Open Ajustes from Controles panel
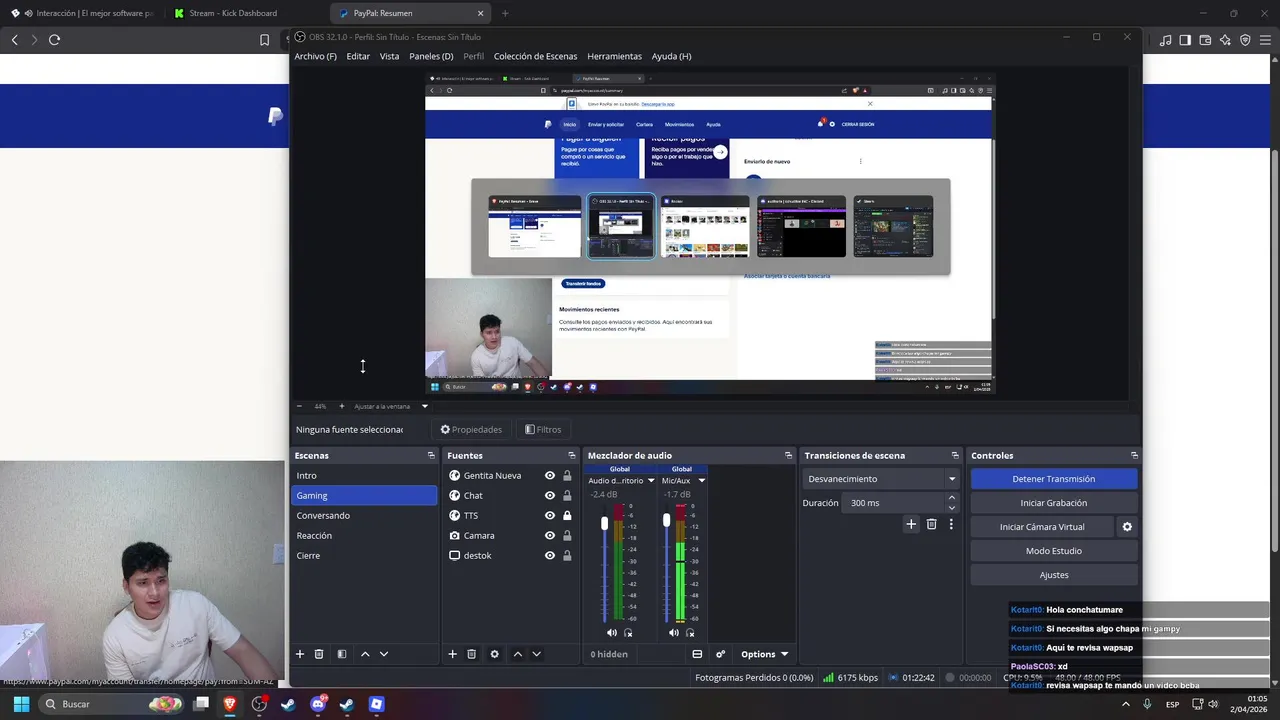Viewport: 1280px width, 720px height. pyautogui.click(x=1053, y=575)
